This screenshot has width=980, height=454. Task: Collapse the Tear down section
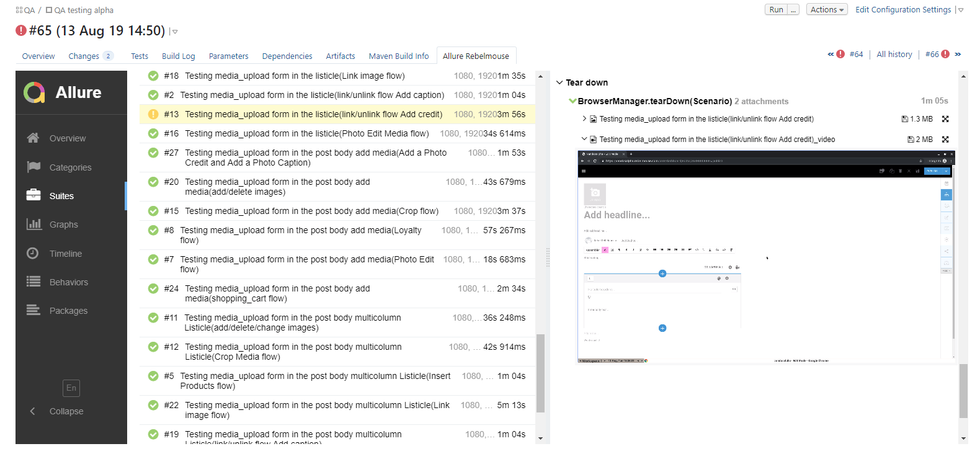(x=560, y=83)
